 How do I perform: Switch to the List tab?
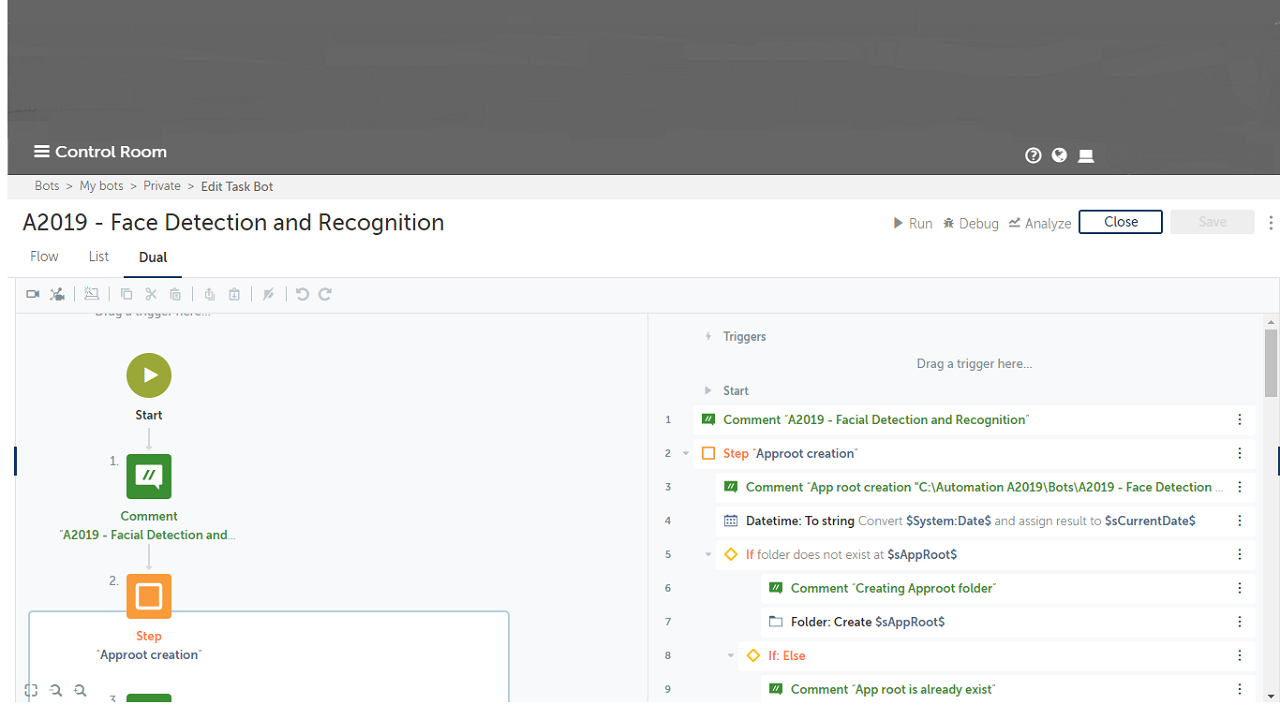click(98, 257)
